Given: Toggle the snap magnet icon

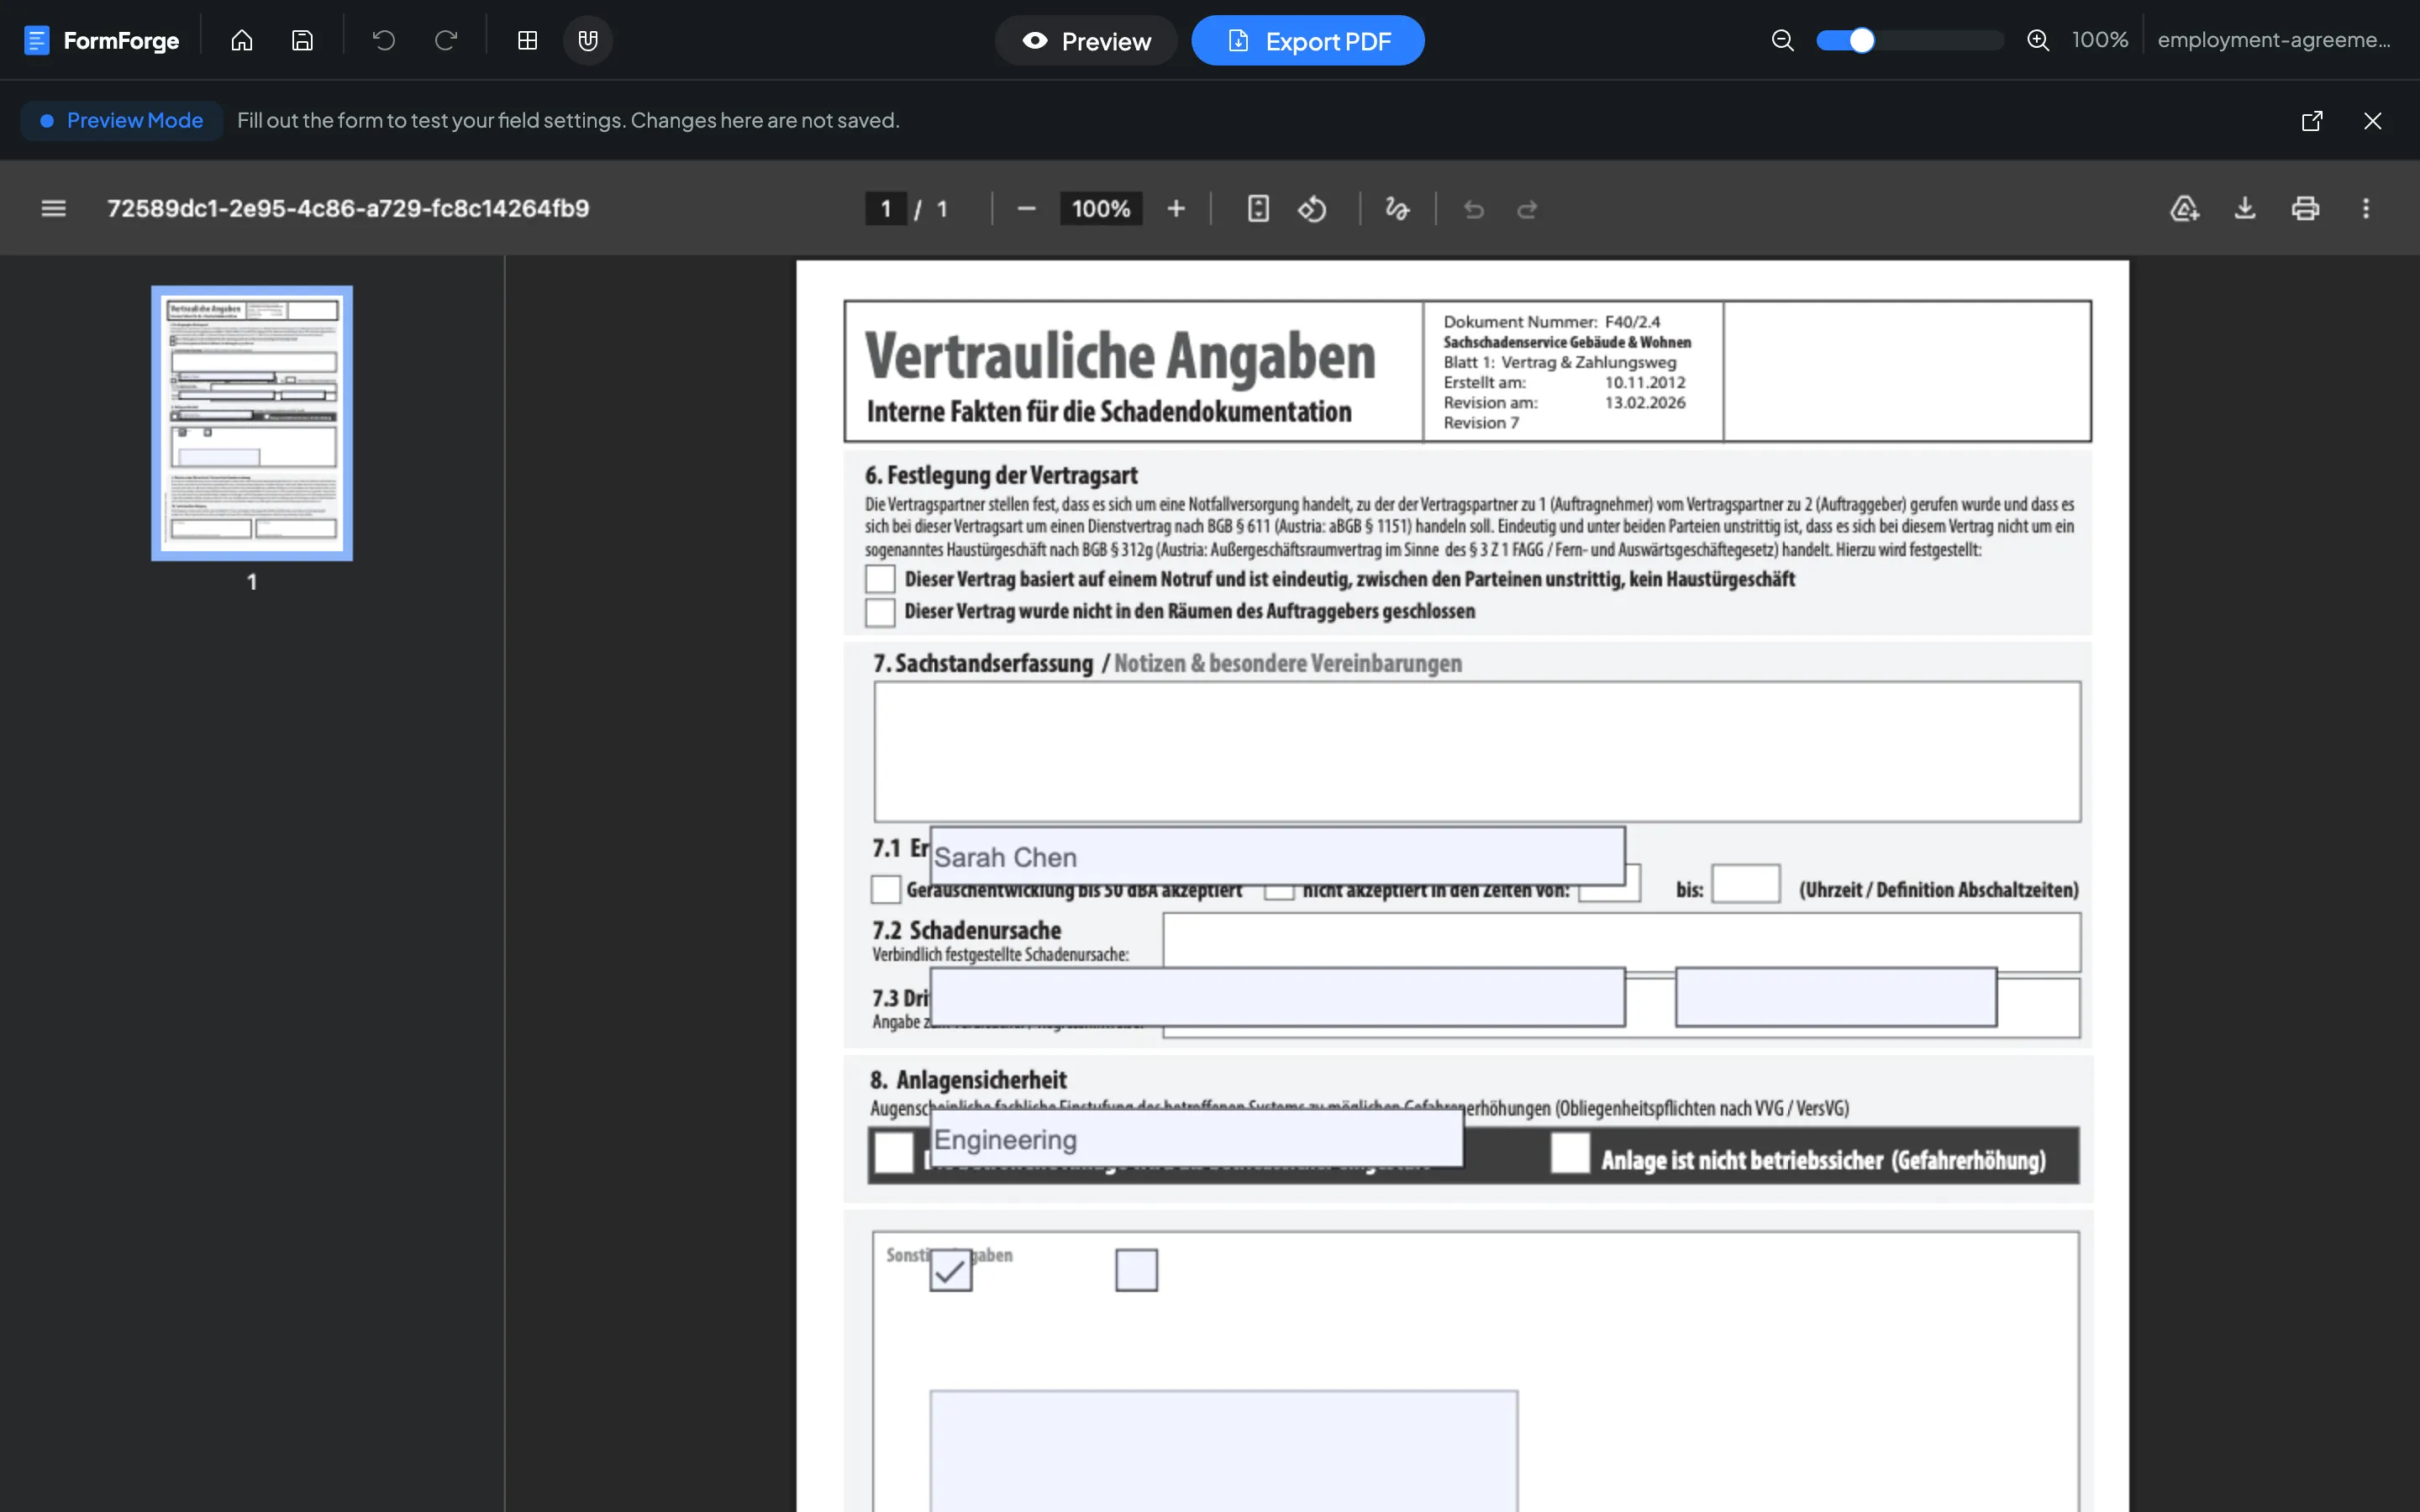Looking at the screenshot, I should pos(588,40).
